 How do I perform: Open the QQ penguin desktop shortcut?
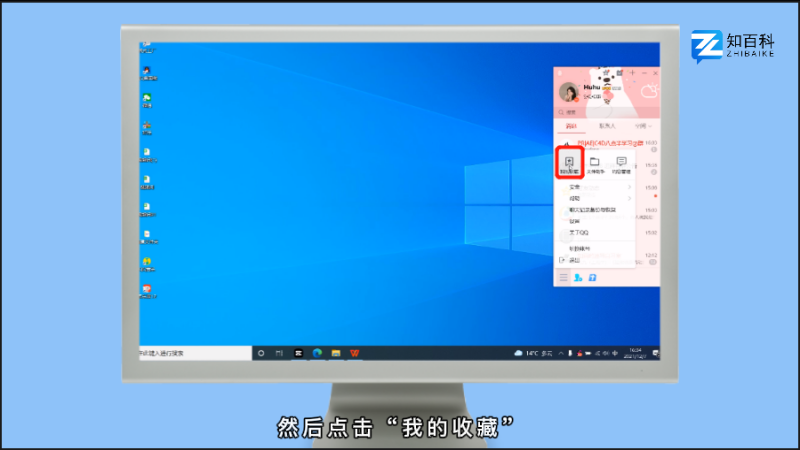(147, 73)
